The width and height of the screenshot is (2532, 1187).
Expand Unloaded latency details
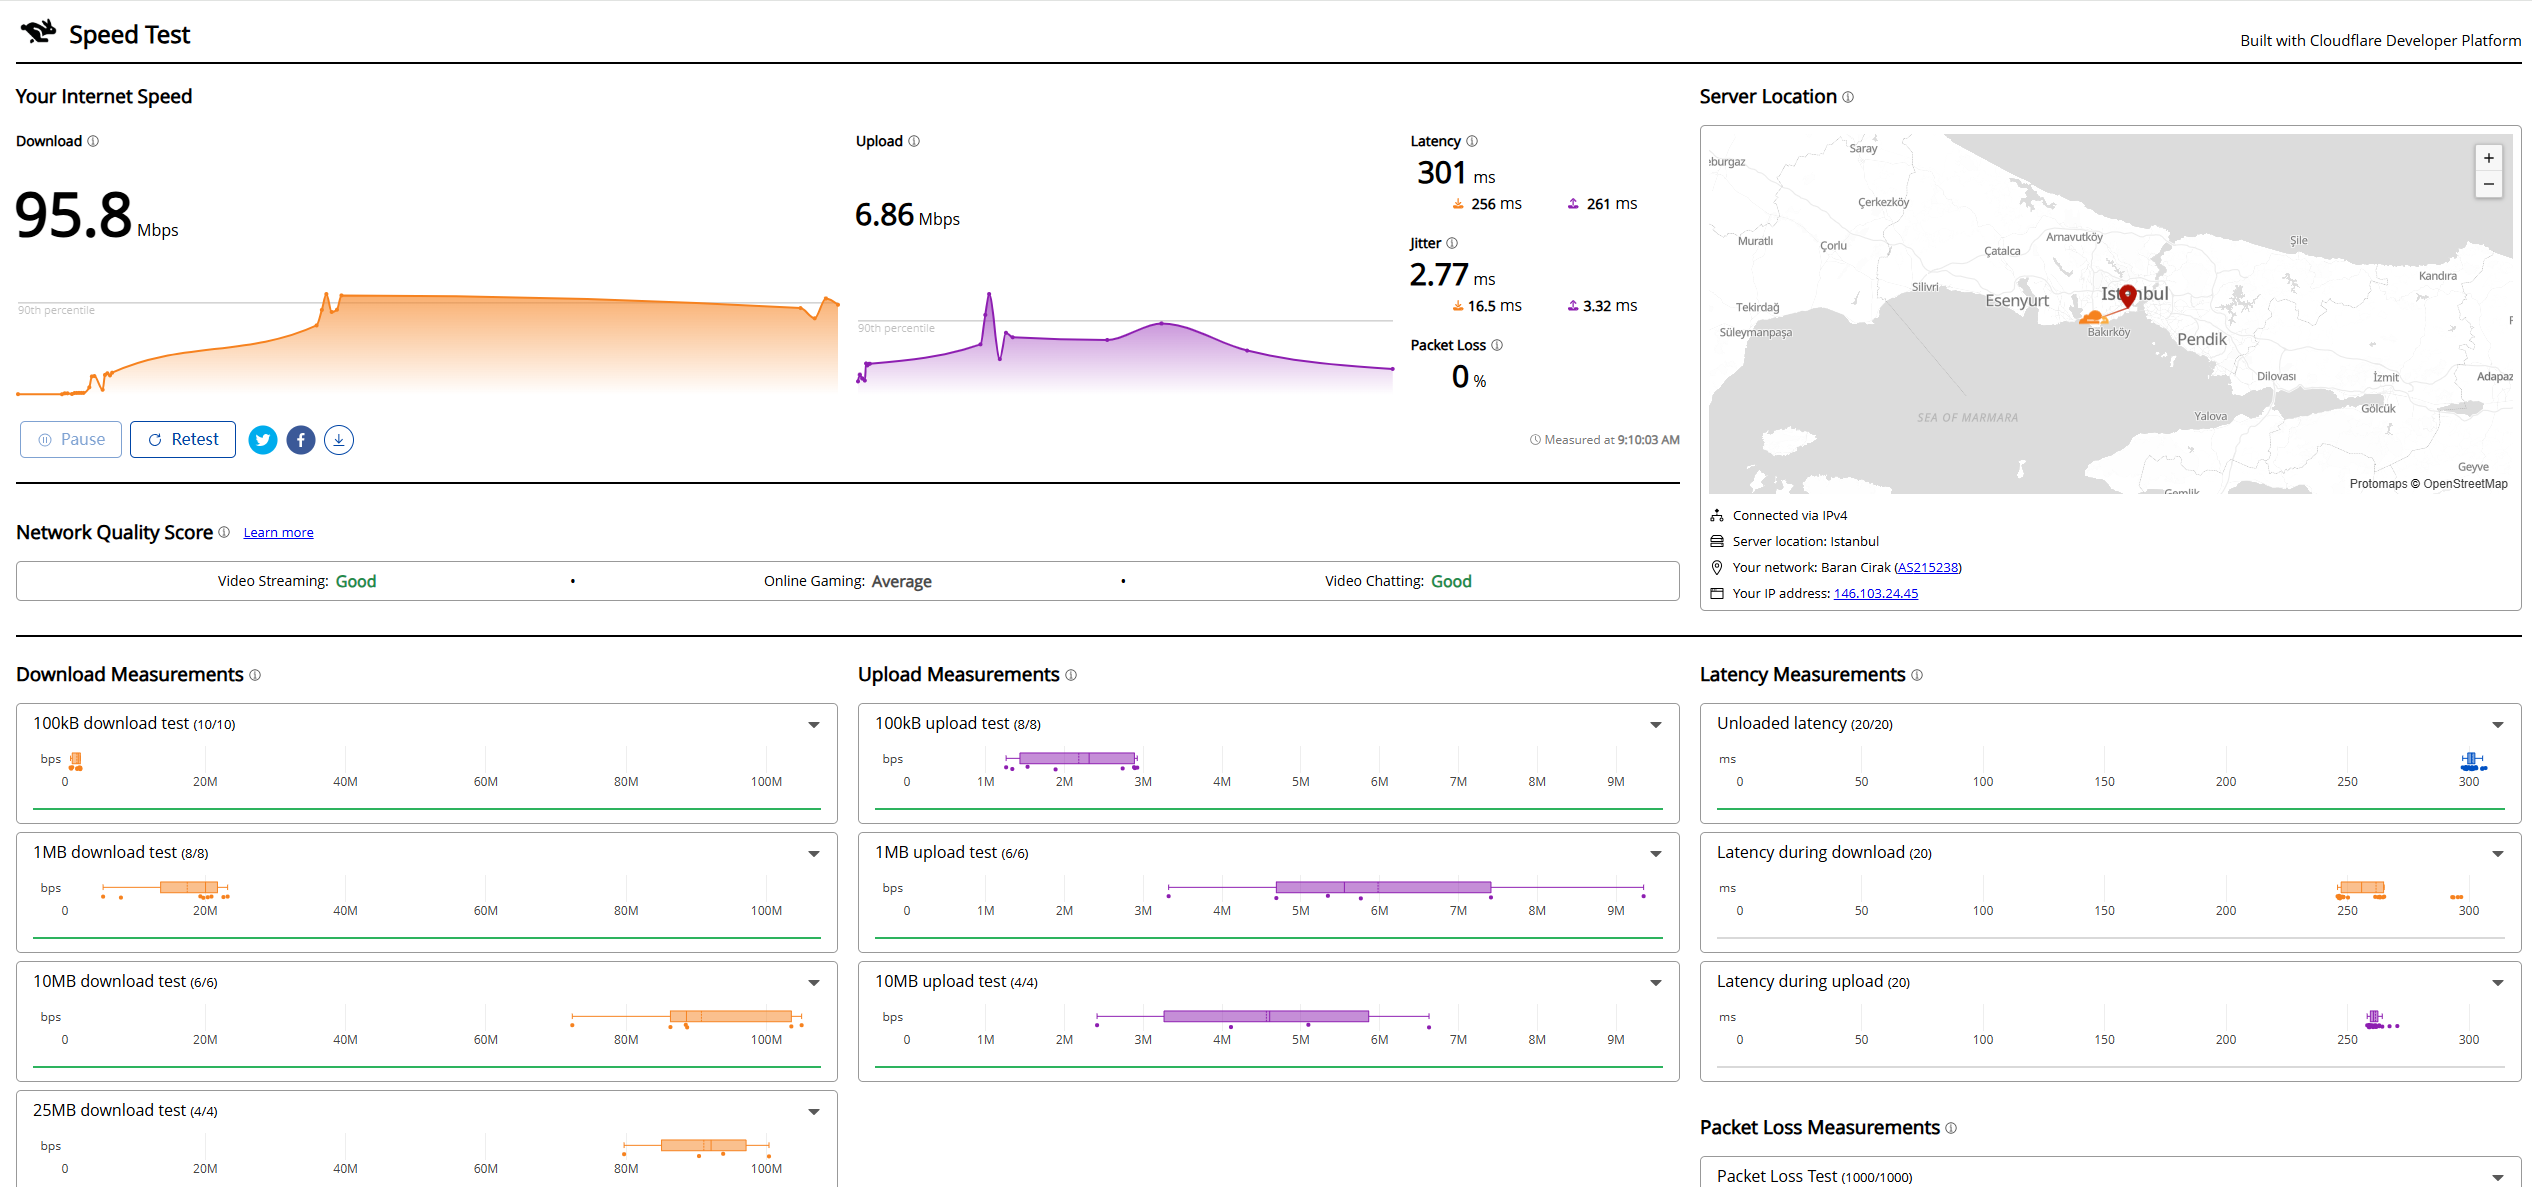[x=2498, y=725]
